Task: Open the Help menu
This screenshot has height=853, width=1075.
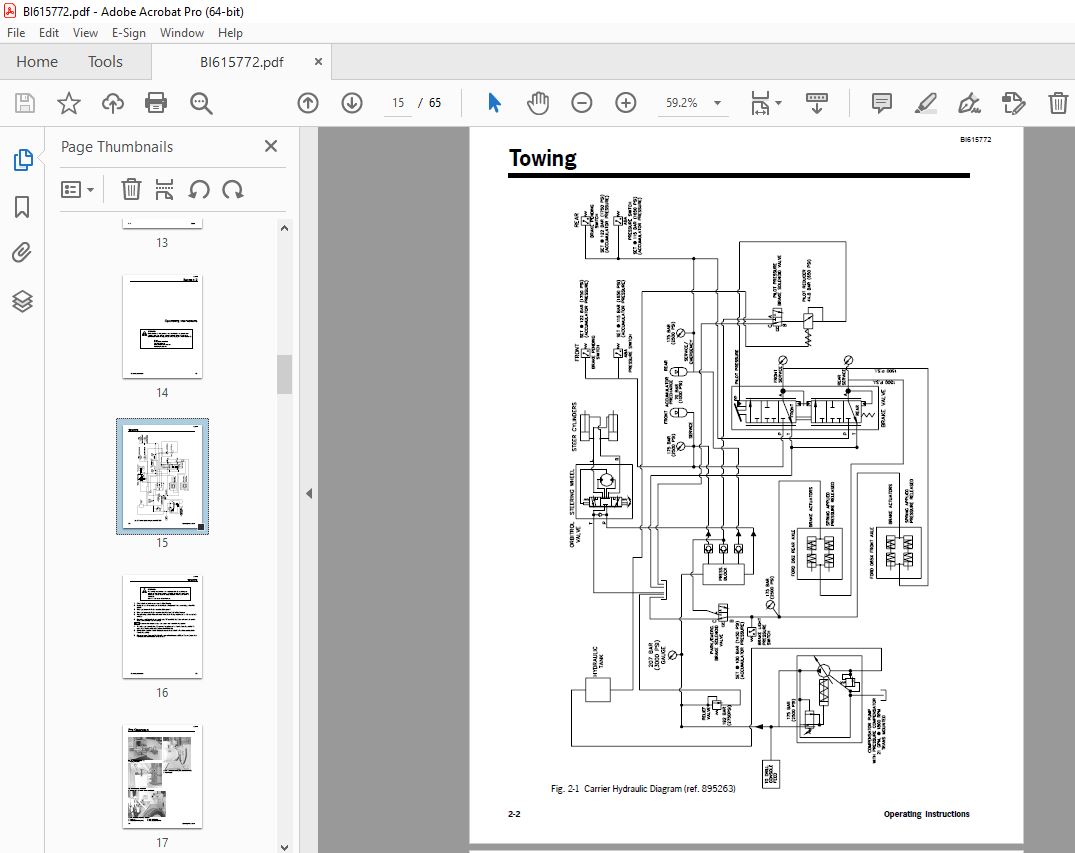Action: tap(230, 33)
